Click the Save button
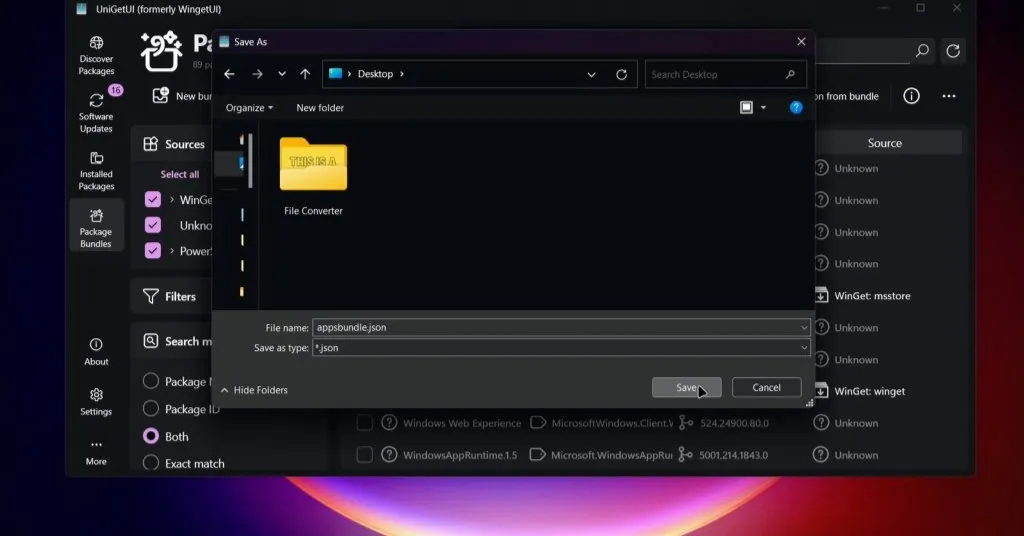1024x536 pixels. [686, 387]
